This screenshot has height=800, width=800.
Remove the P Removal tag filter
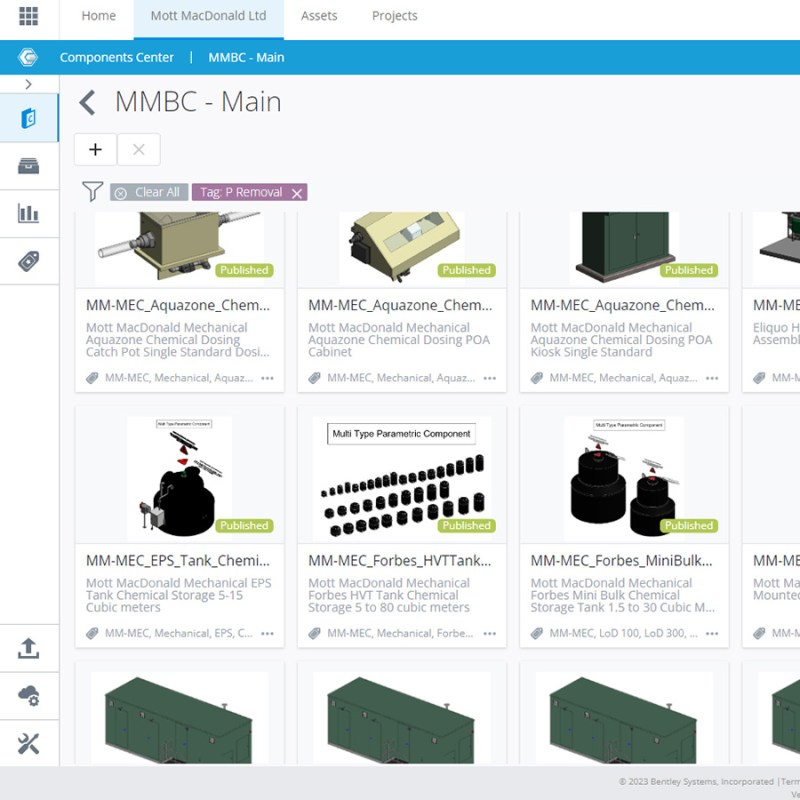[x=297, y=193]
